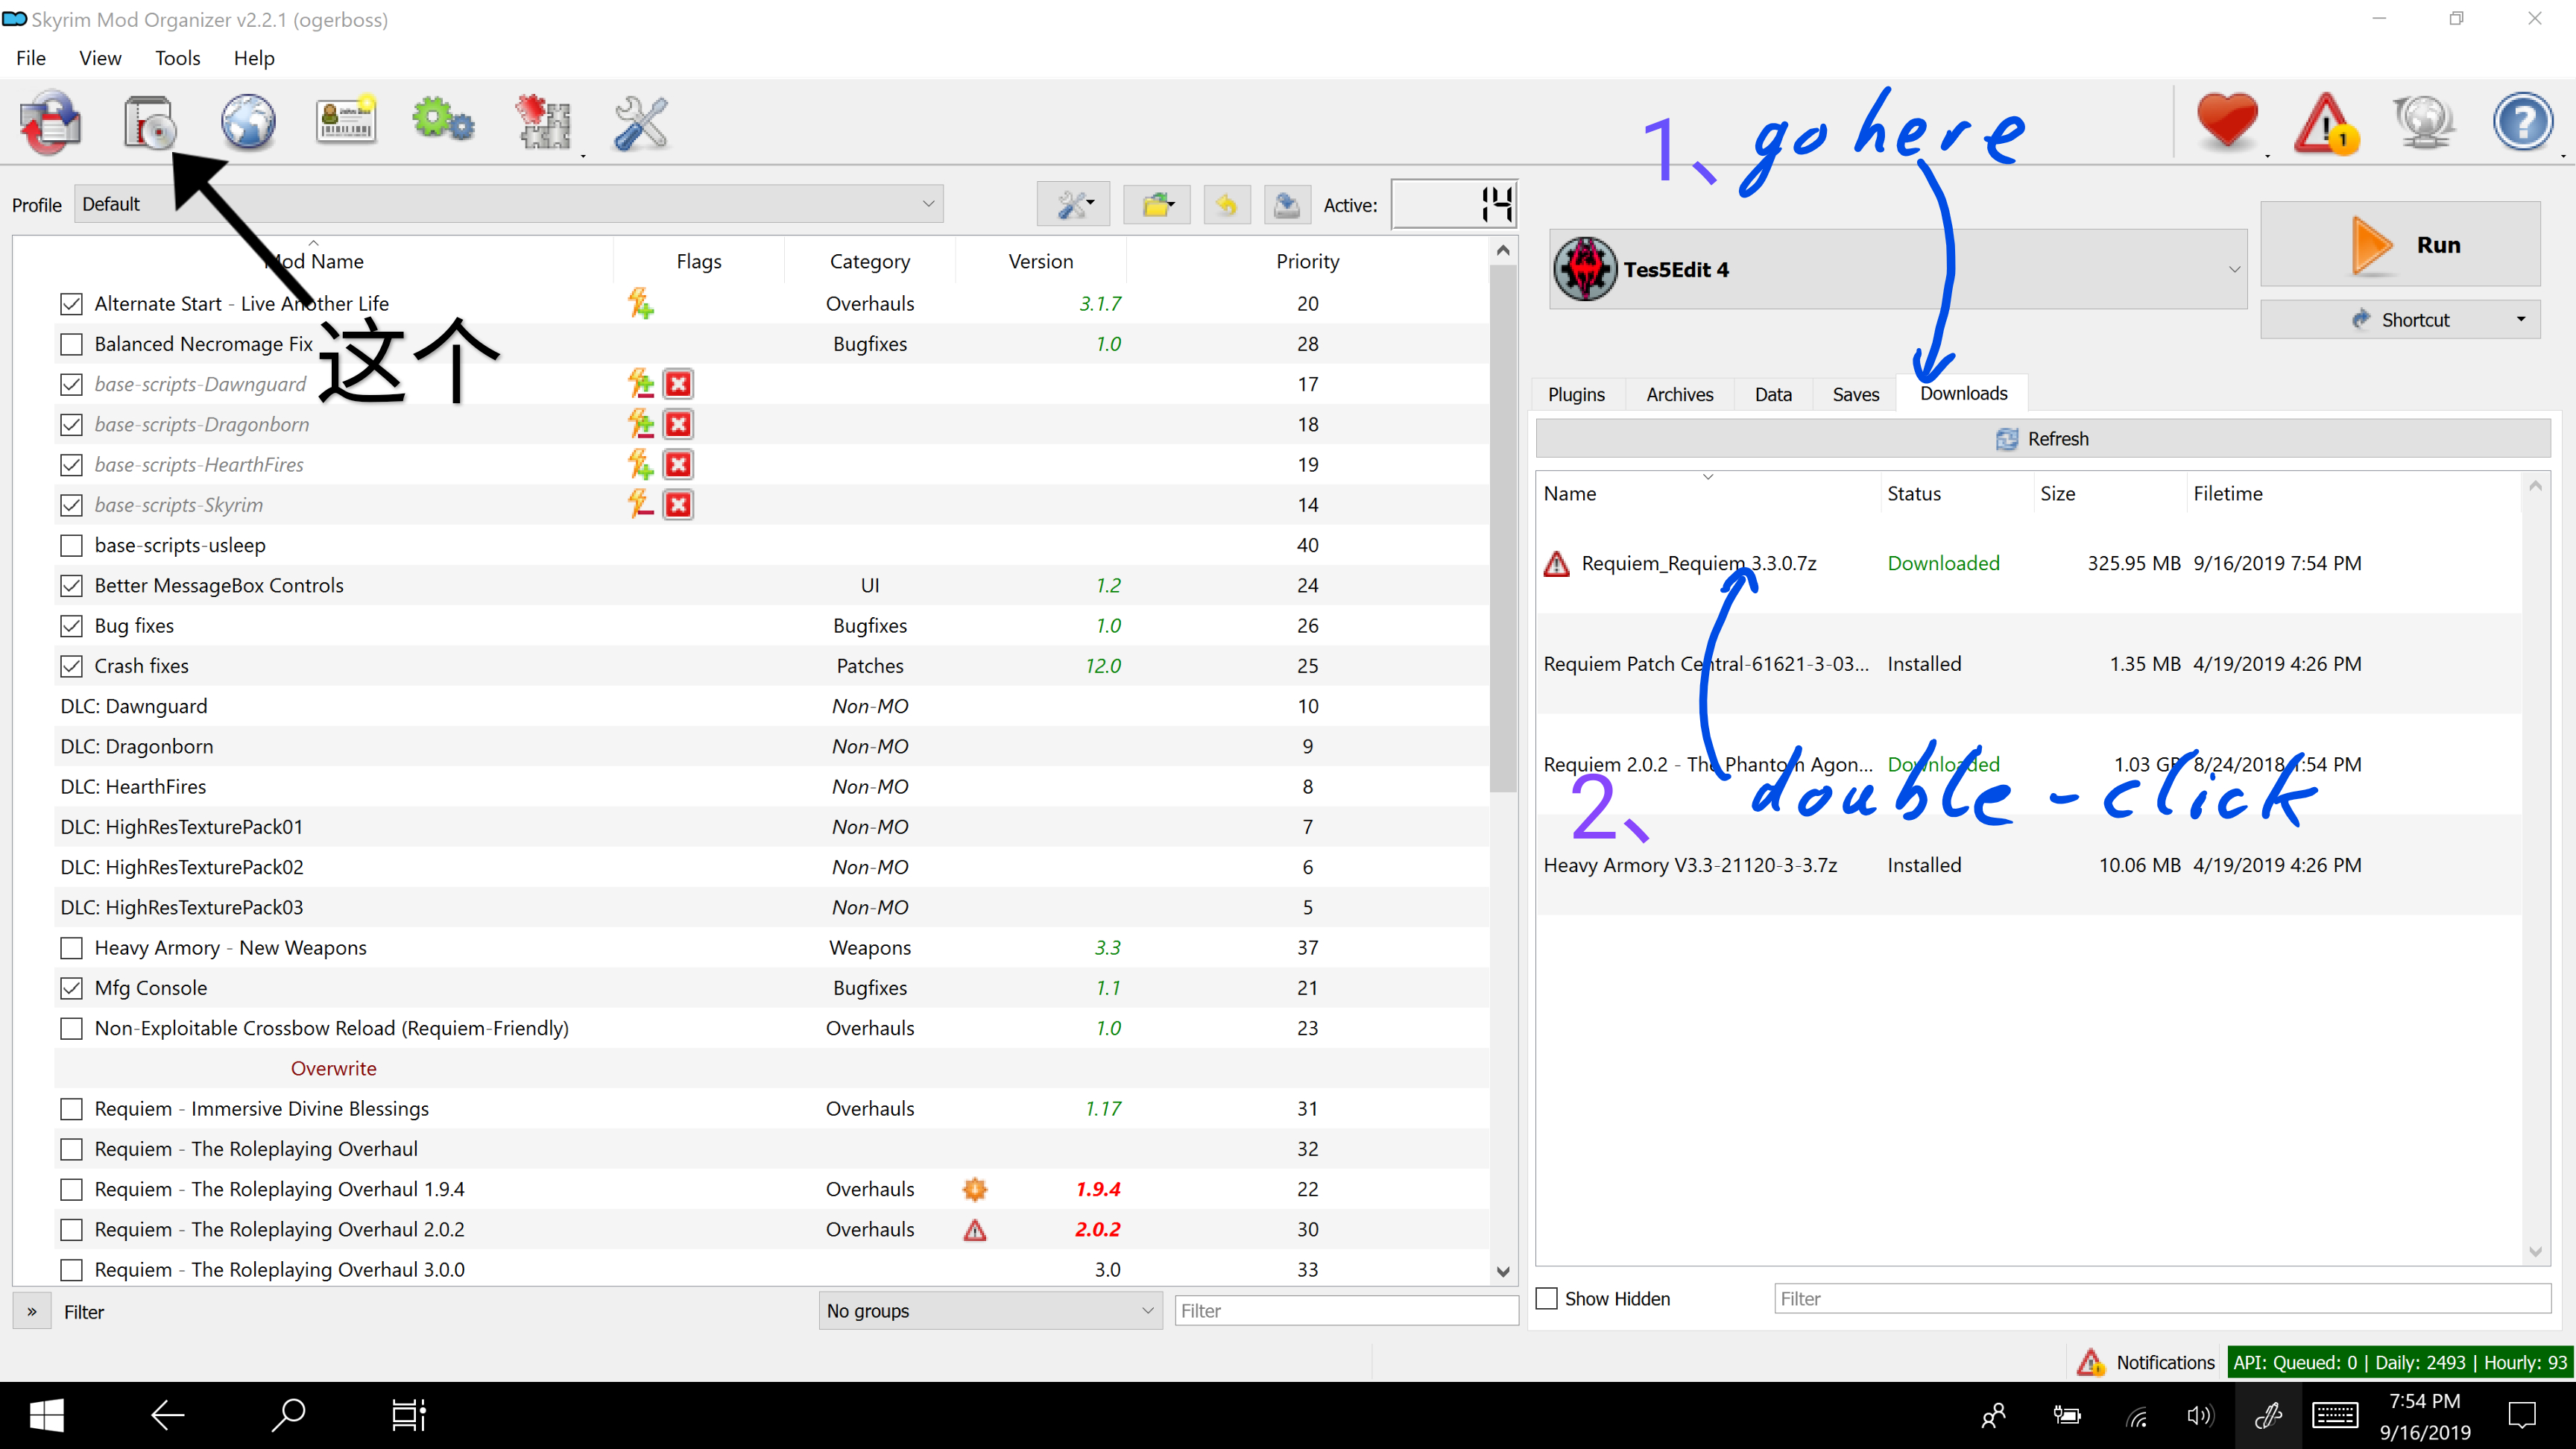Screen dimensions: 2576x1449
Task: Open the File menu
Action: (31, 58)
